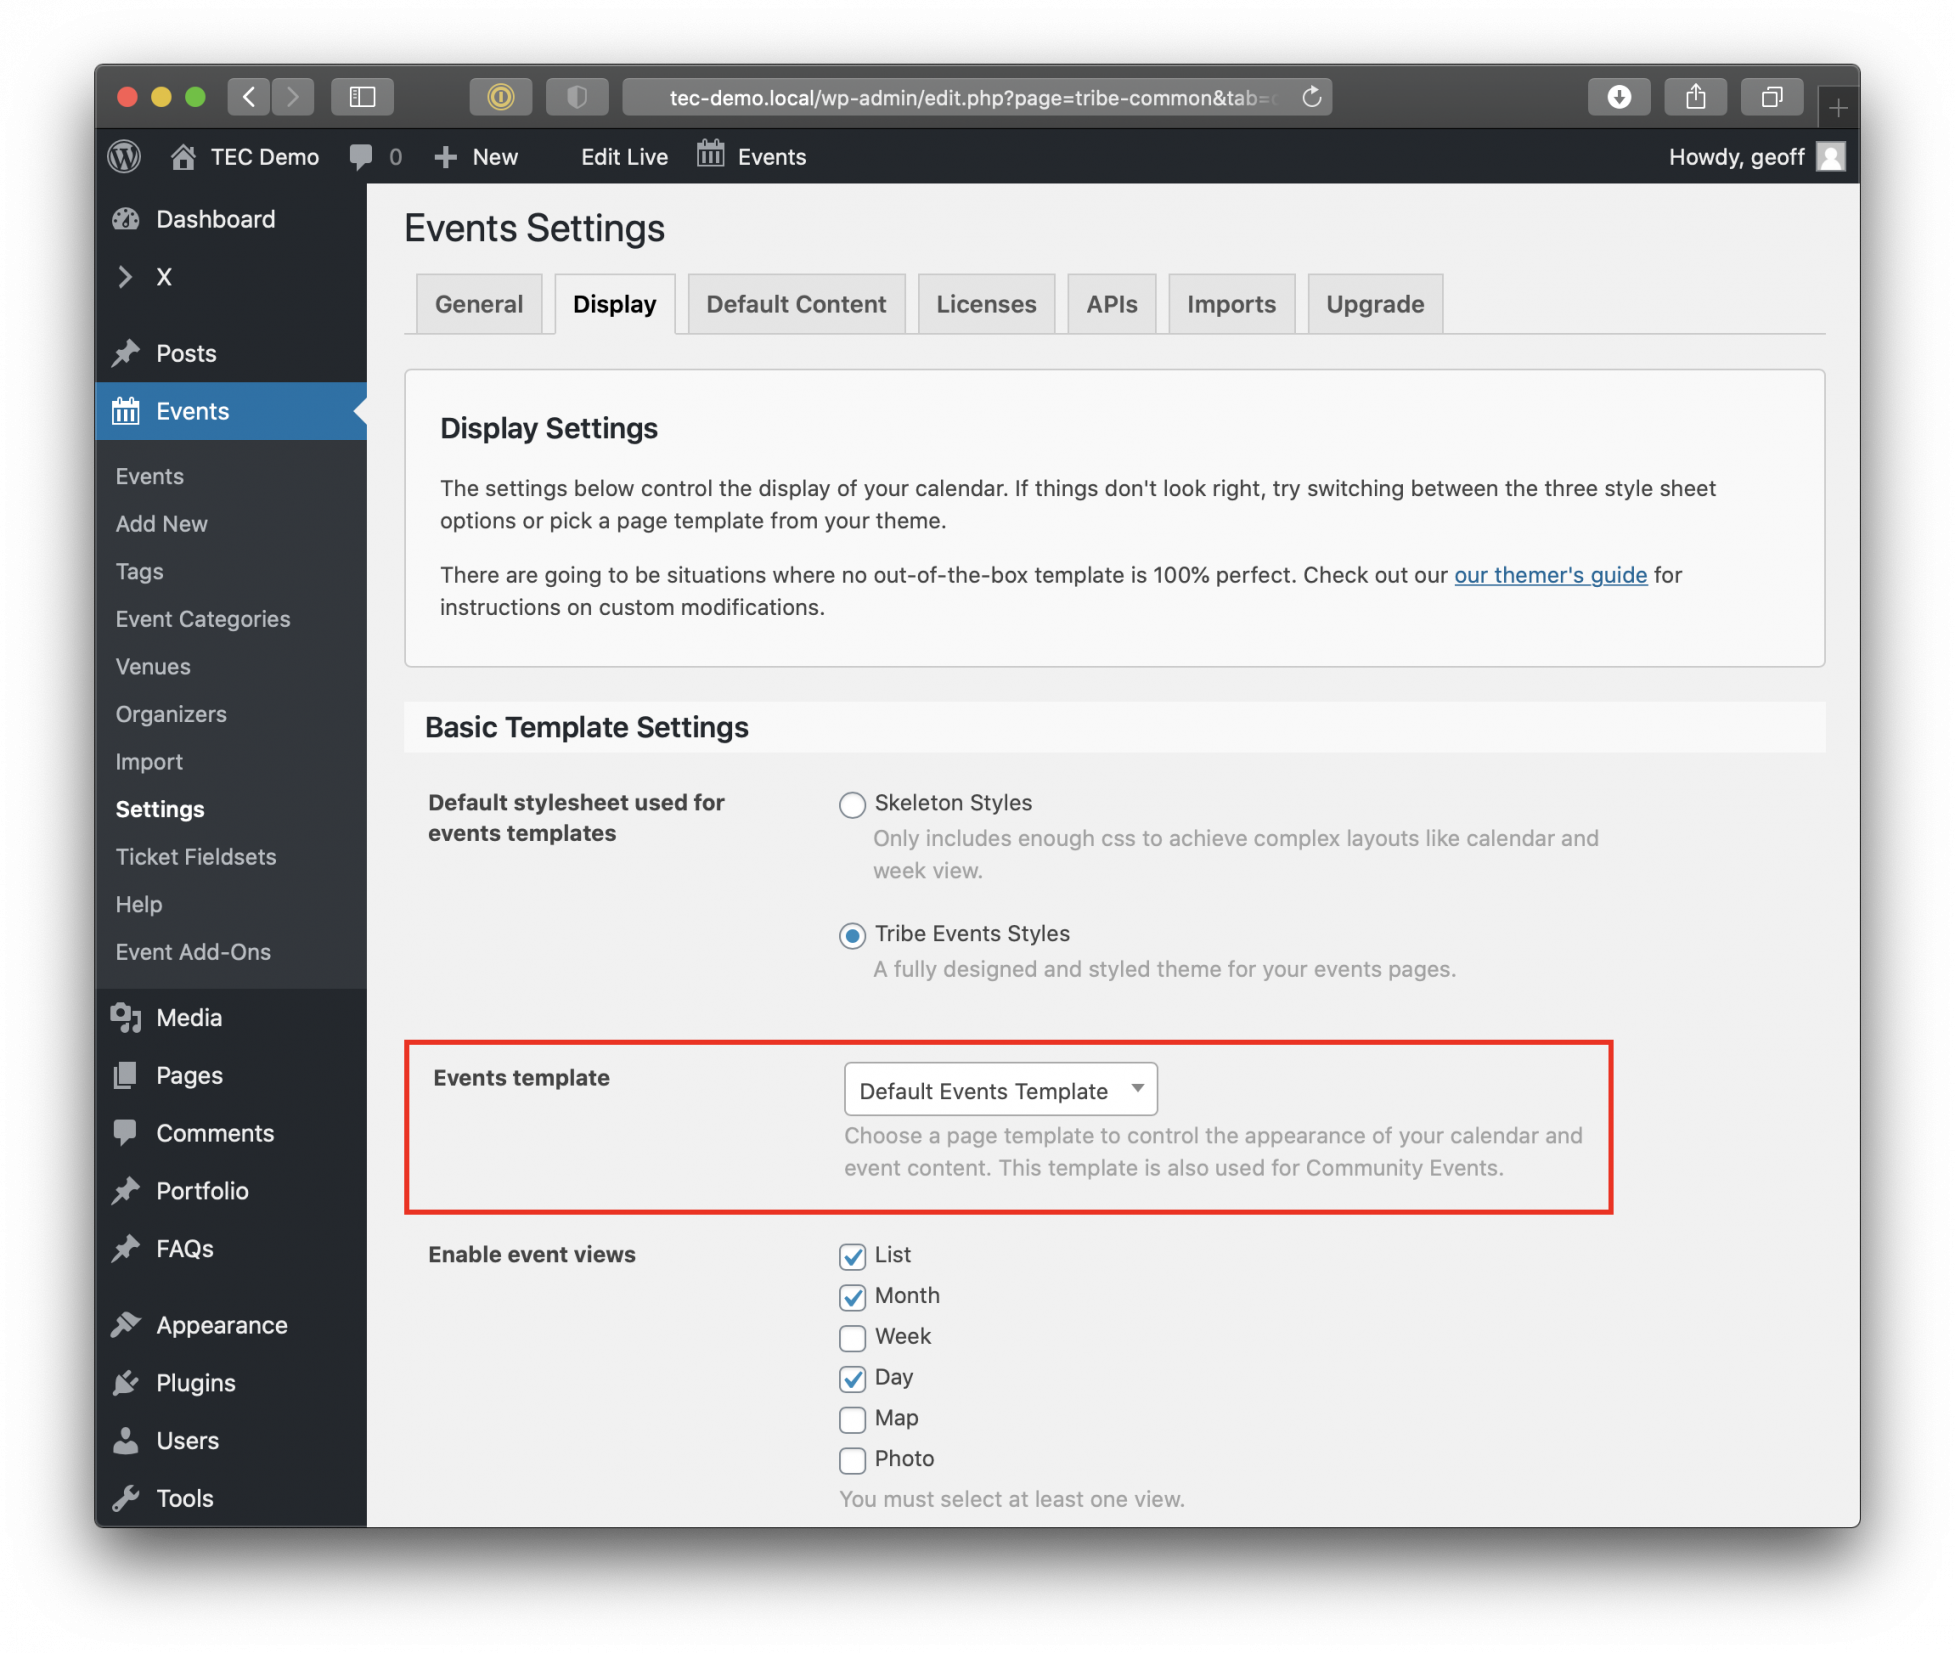Select the Display tab

coord(615,304)
